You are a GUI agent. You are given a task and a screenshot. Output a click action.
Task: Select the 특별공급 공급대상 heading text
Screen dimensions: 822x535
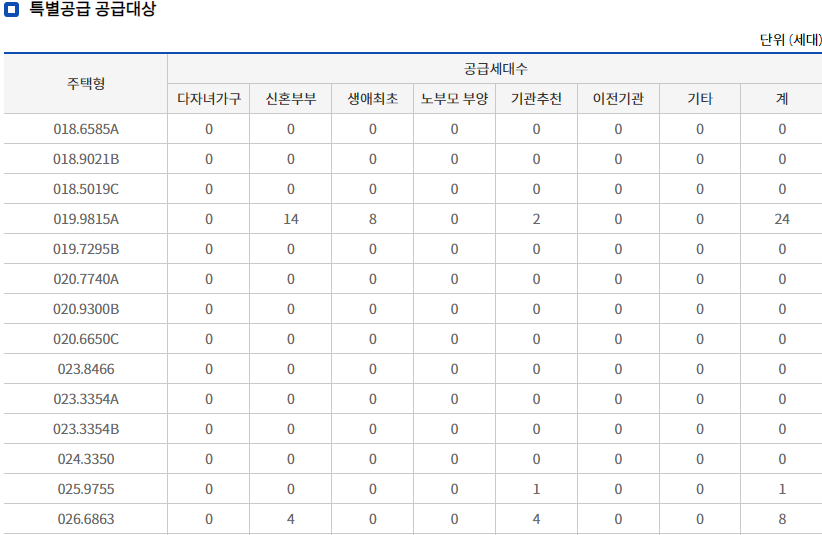point(92,8)
